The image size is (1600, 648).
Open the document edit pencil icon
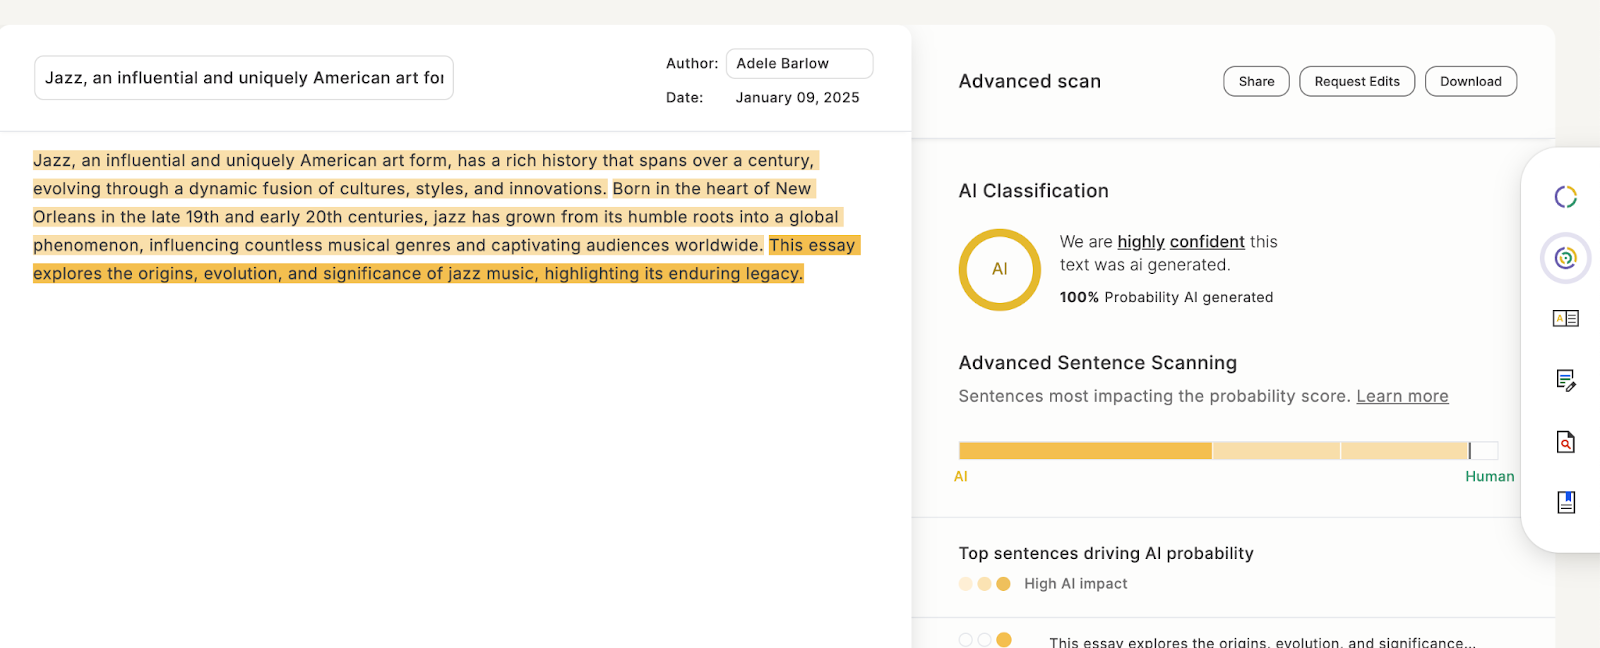click(1565, 380)
